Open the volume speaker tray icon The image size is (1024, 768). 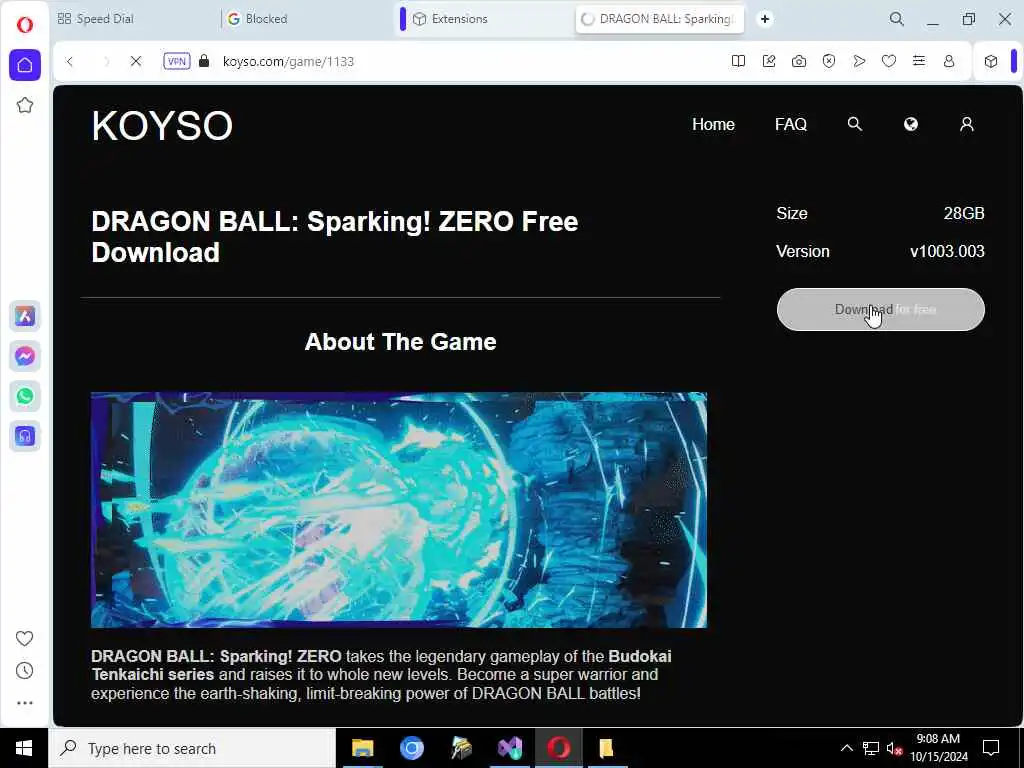tap(893, 748)
